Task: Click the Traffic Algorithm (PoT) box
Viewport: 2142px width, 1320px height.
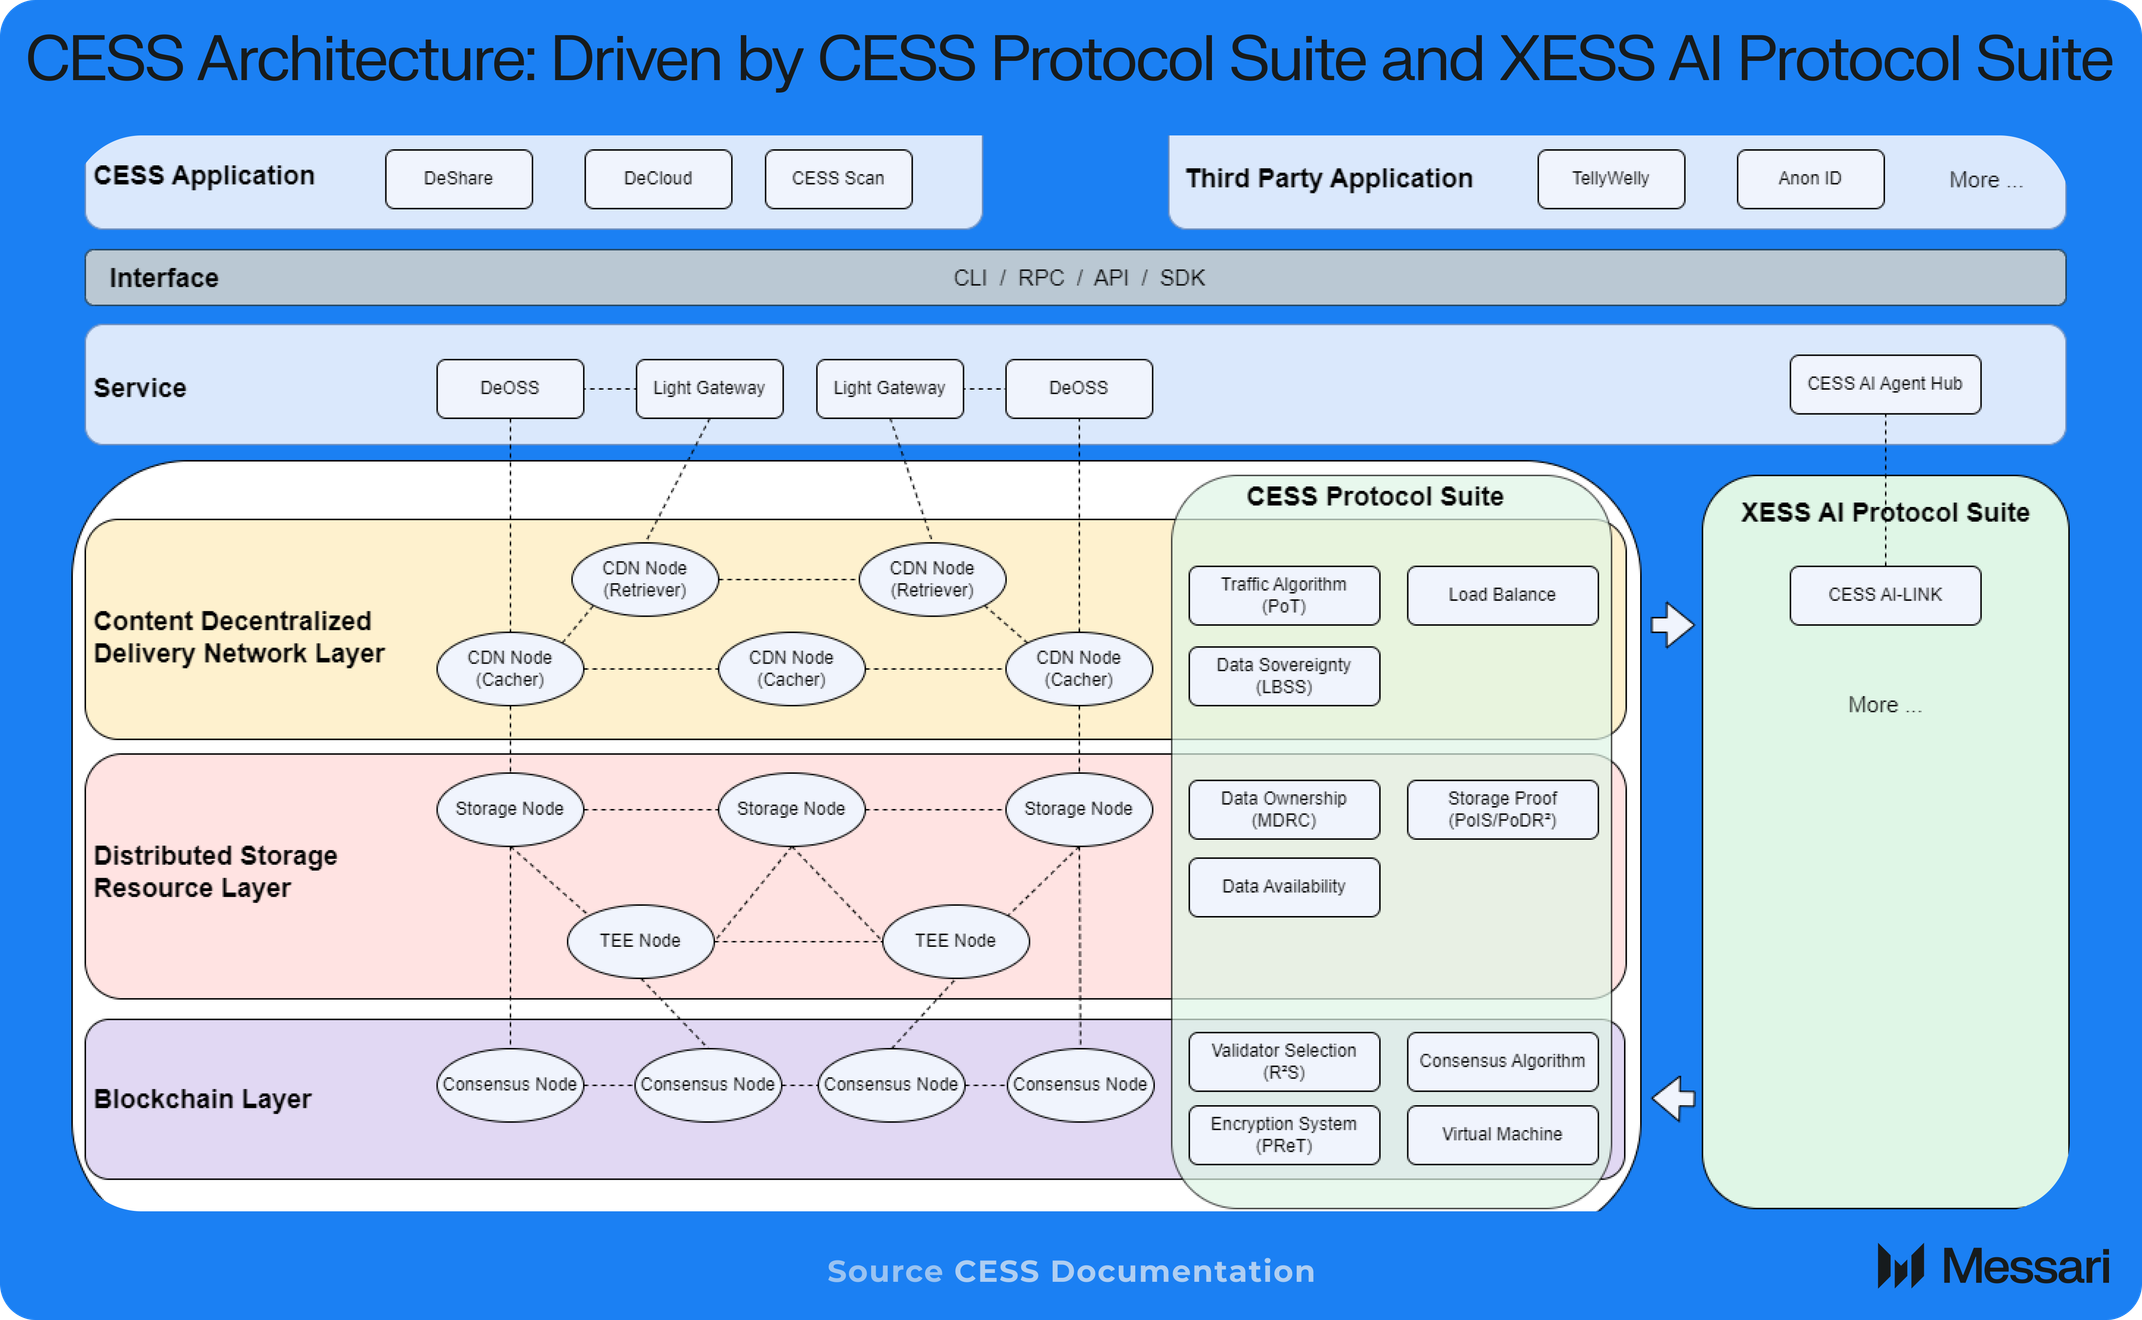Action: (x=1283, y=595)
